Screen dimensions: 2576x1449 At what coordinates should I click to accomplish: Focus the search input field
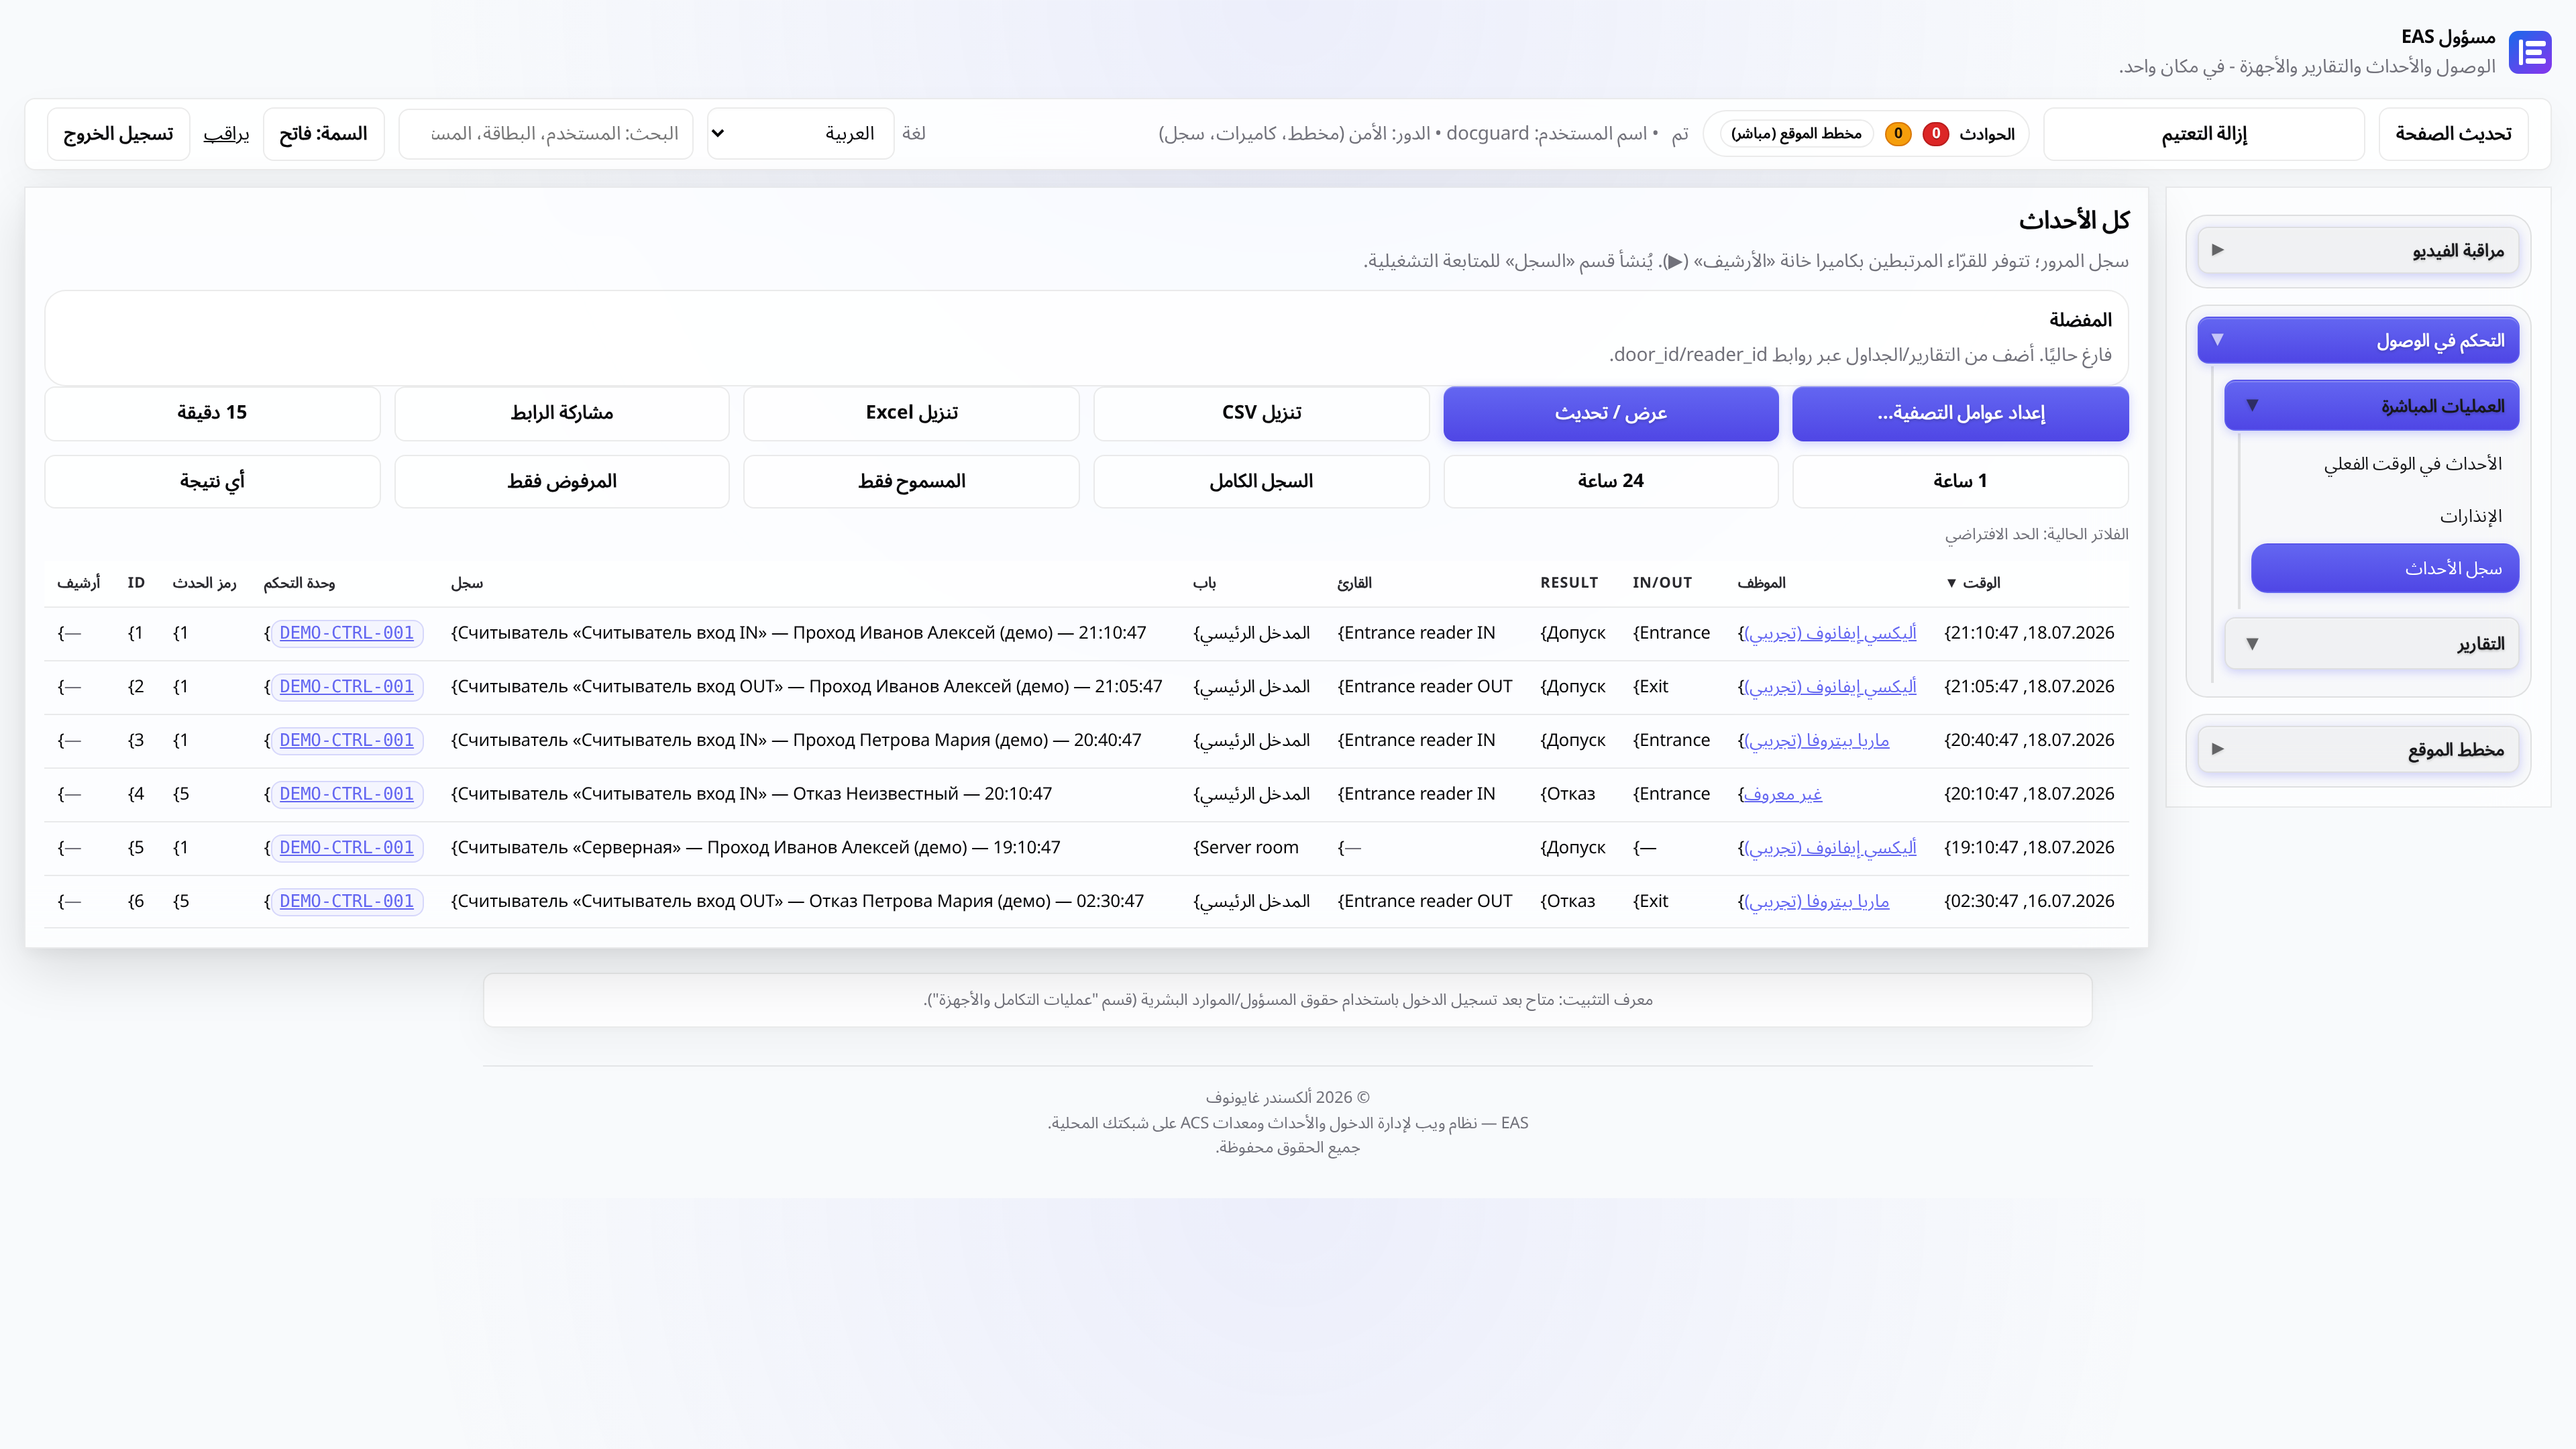[x=546, y=133]
